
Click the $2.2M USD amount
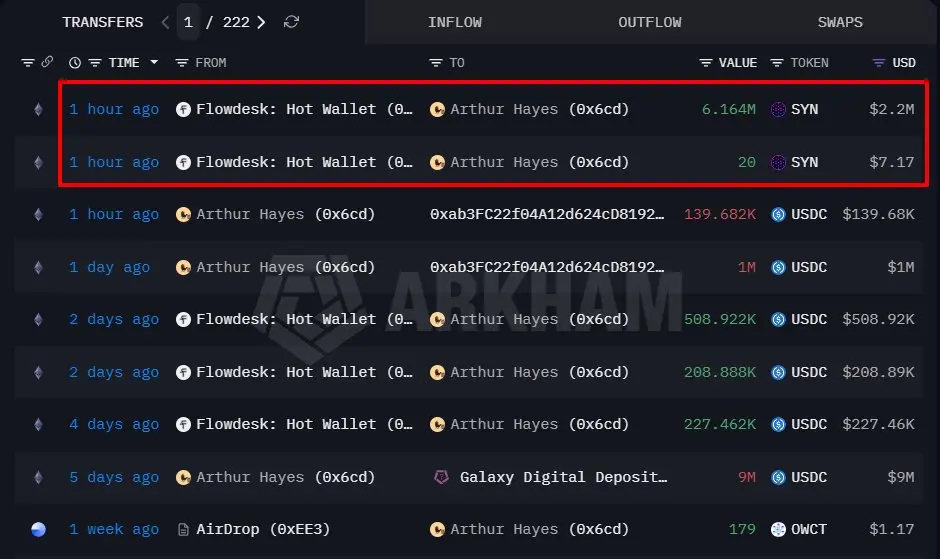point(891,109)
